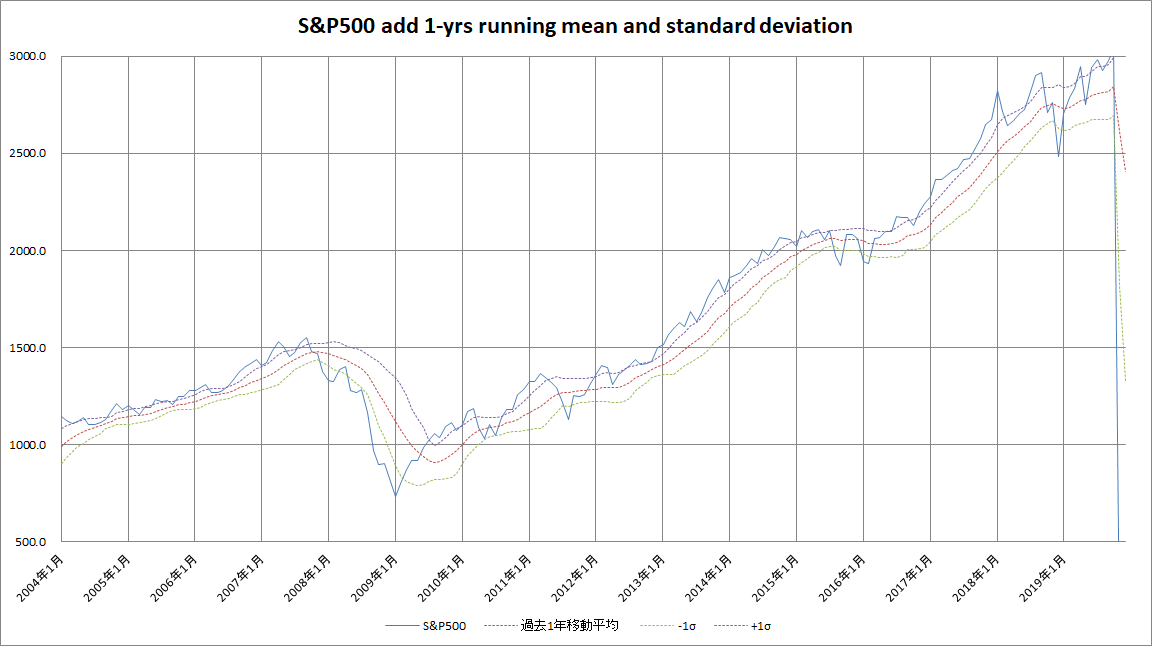Click the 2014年1月 x-axis label
Image resolution: width=1152 pixels, height=646 pixels.
[x=709, y=578]
